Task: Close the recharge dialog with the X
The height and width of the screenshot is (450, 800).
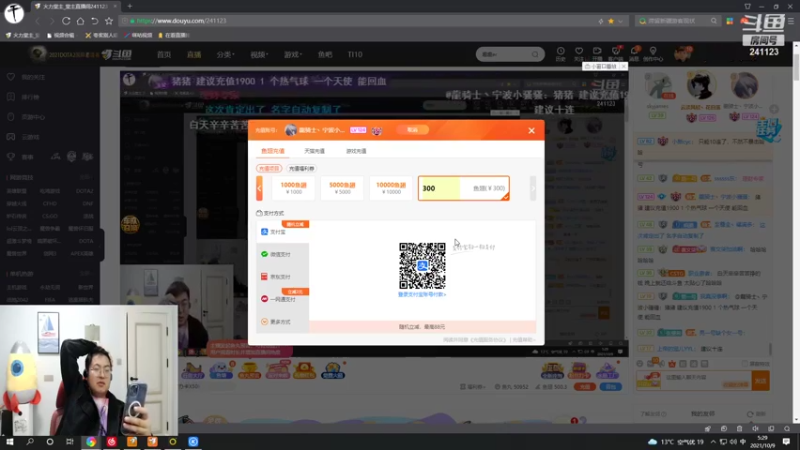Action: point(531,131)
